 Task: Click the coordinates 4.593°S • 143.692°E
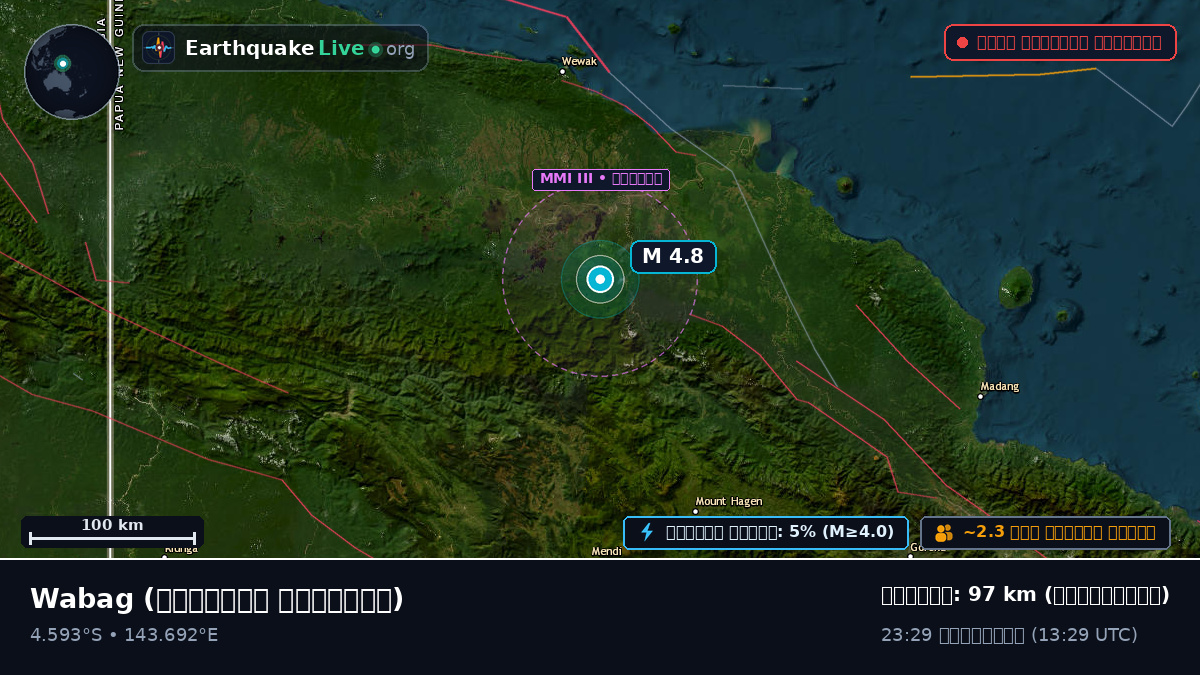pos(124,635)
